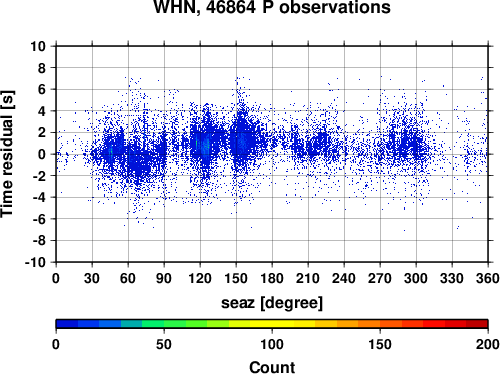The height and width of the screenshot is (374, 500).
Task: Click the y-axis tick label 0
Action: (x=42, y=154)
